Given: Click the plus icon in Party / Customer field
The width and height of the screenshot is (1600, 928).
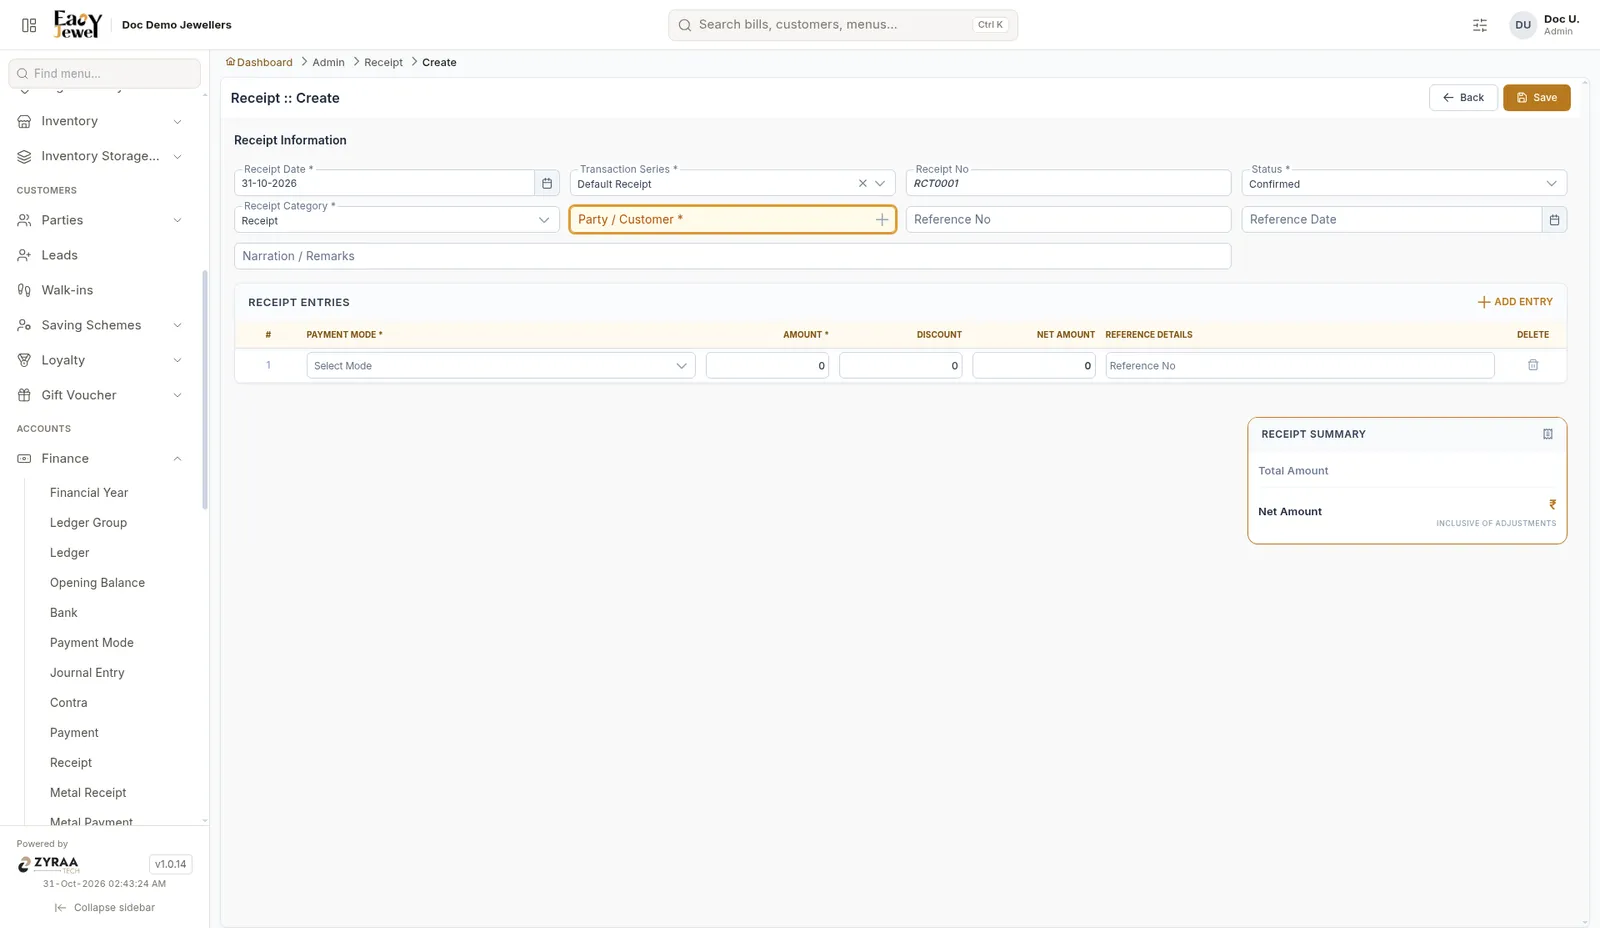Looking at the screenshot, I should pyautogui.click(x=882, y=220).
